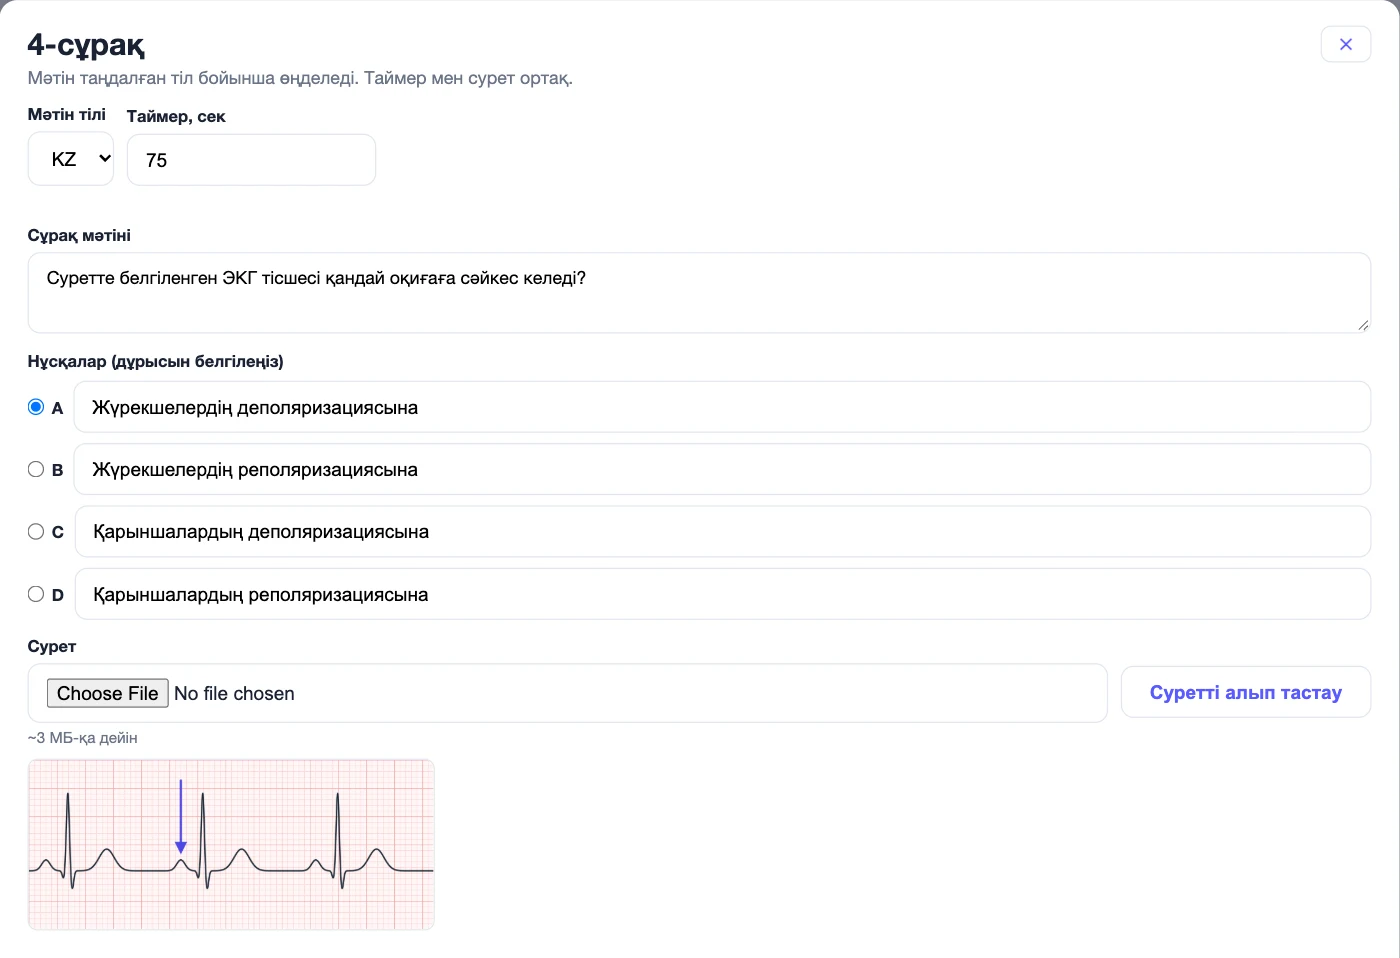Click the '~3 МБ-қа дейін' hint text
The width and height of the screenshot is (1400, 958).
(83, 738)
